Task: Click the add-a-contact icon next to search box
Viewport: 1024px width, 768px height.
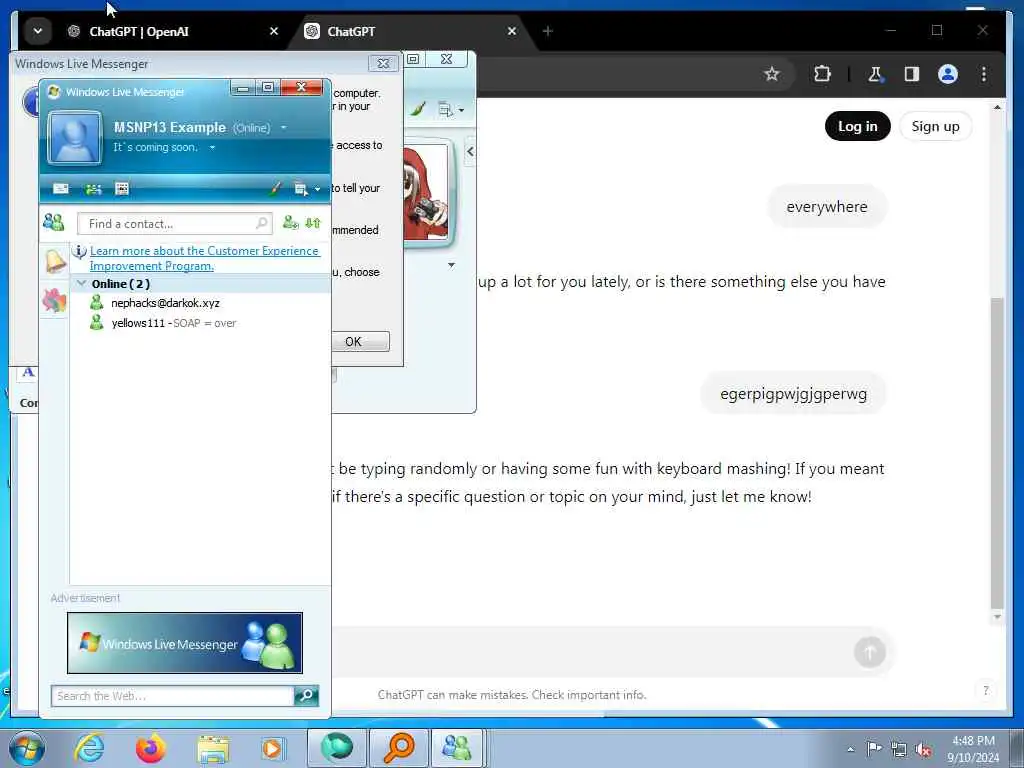Action: coord(290,223)
